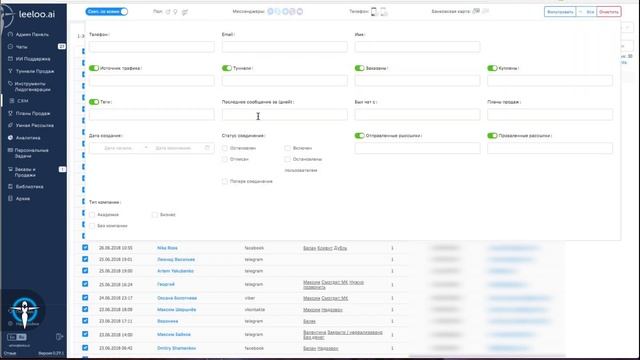Select the no bank card filter icon
This screenshot has height=360, width=640.
(x=485, y=11)
